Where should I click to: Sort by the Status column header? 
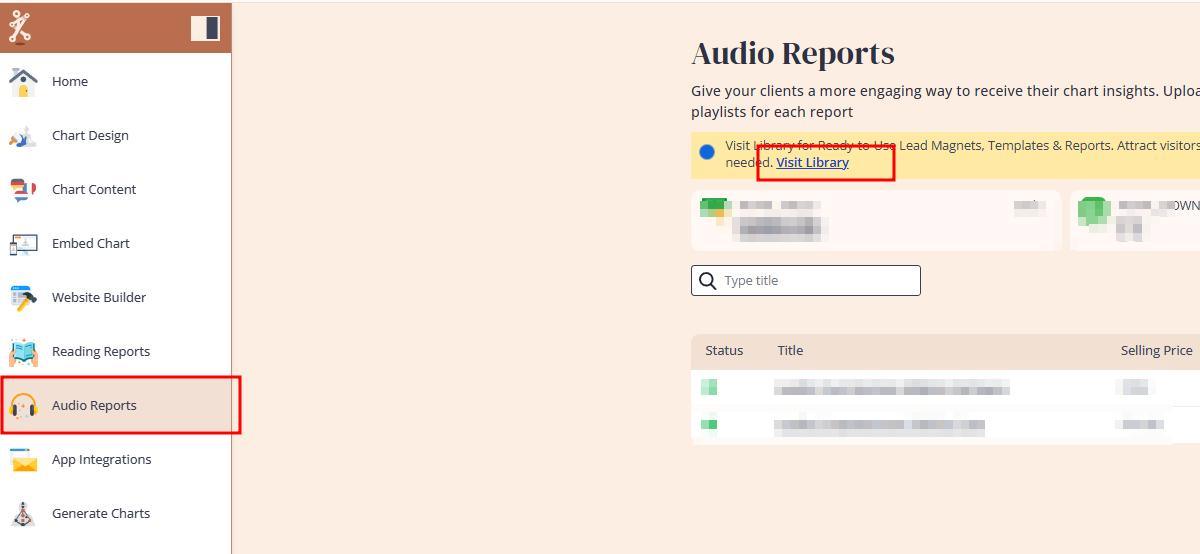724,351
